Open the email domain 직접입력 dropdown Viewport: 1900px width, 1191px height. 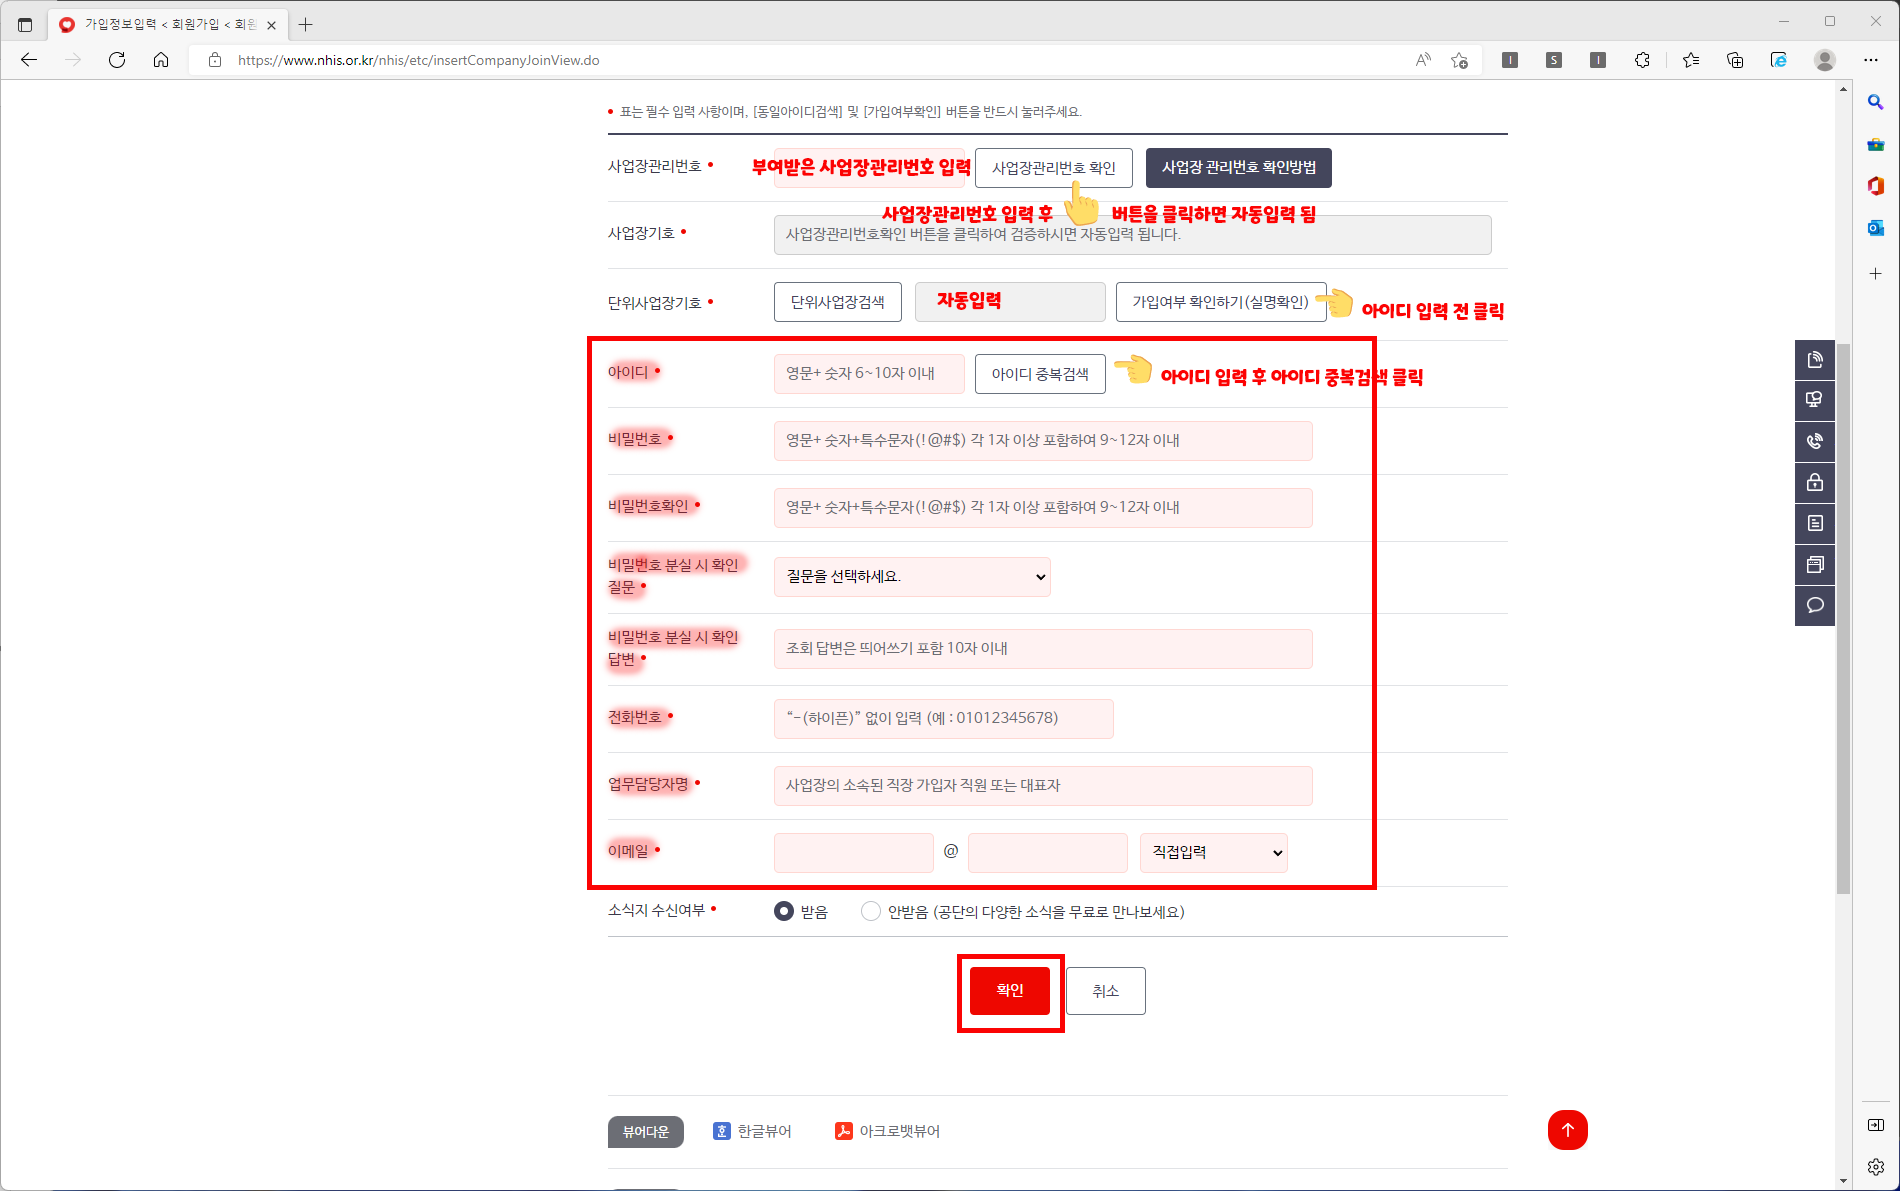pyautogui.click(x=1214, y=853)
